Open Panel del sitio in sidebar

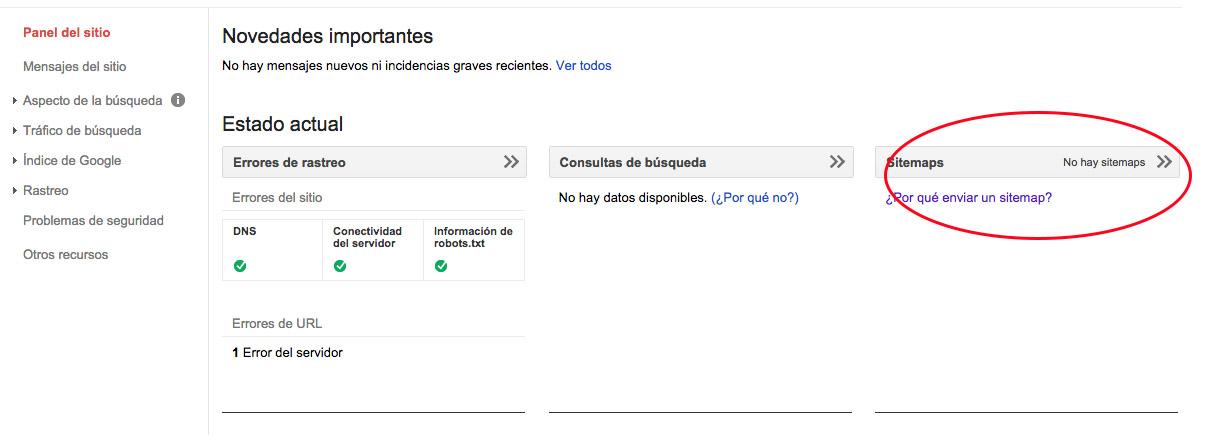click(x=66, y=33)
